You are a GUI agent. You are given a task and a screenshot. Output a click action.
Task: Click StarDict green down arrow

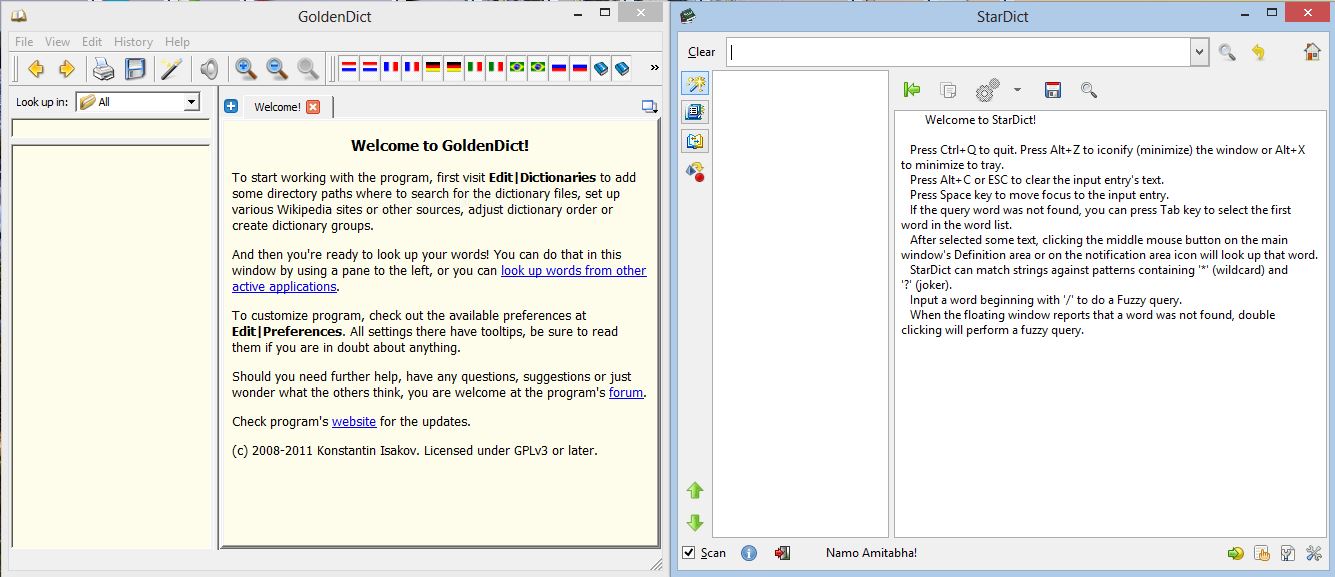(695, 522)
